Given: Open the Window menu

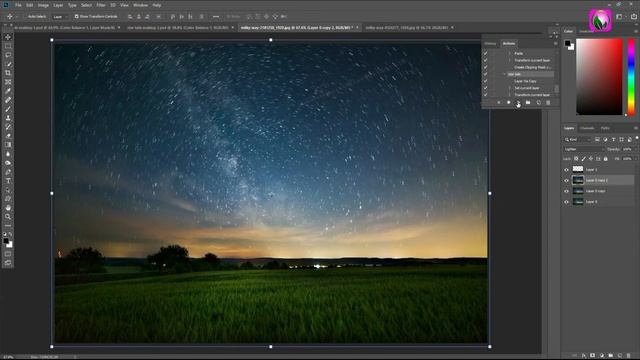Looking at the screenshot, I should [x=140, y=5].
